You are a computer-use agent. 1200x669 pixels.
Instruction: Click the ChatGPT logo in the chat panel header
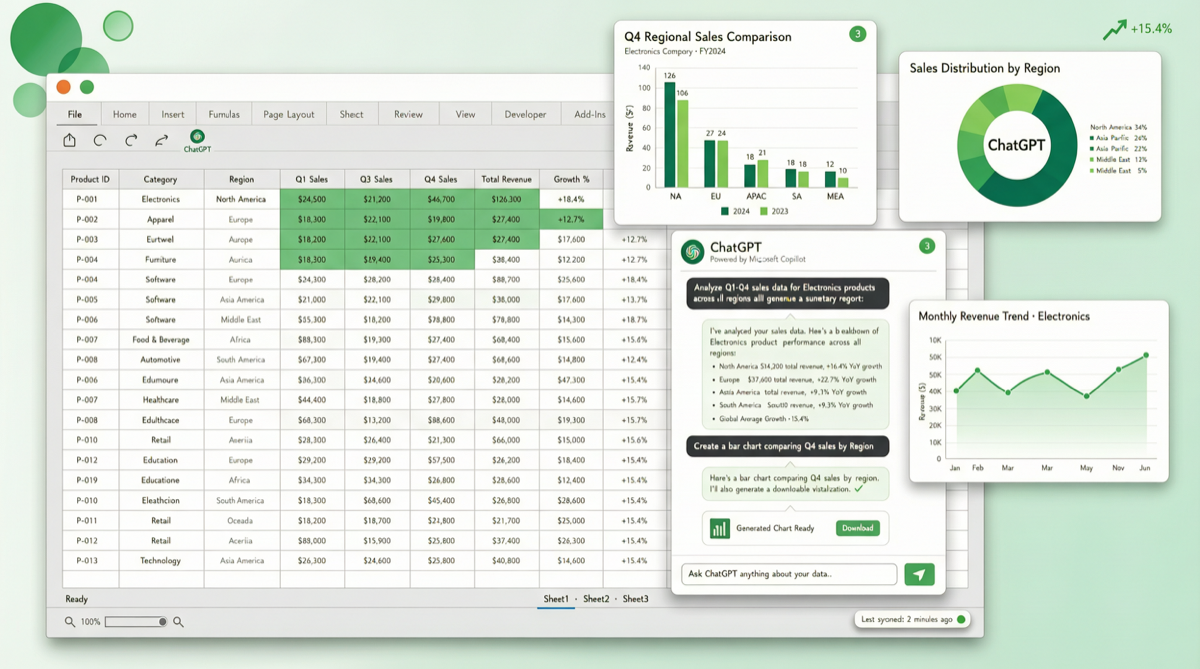[692, 252]
